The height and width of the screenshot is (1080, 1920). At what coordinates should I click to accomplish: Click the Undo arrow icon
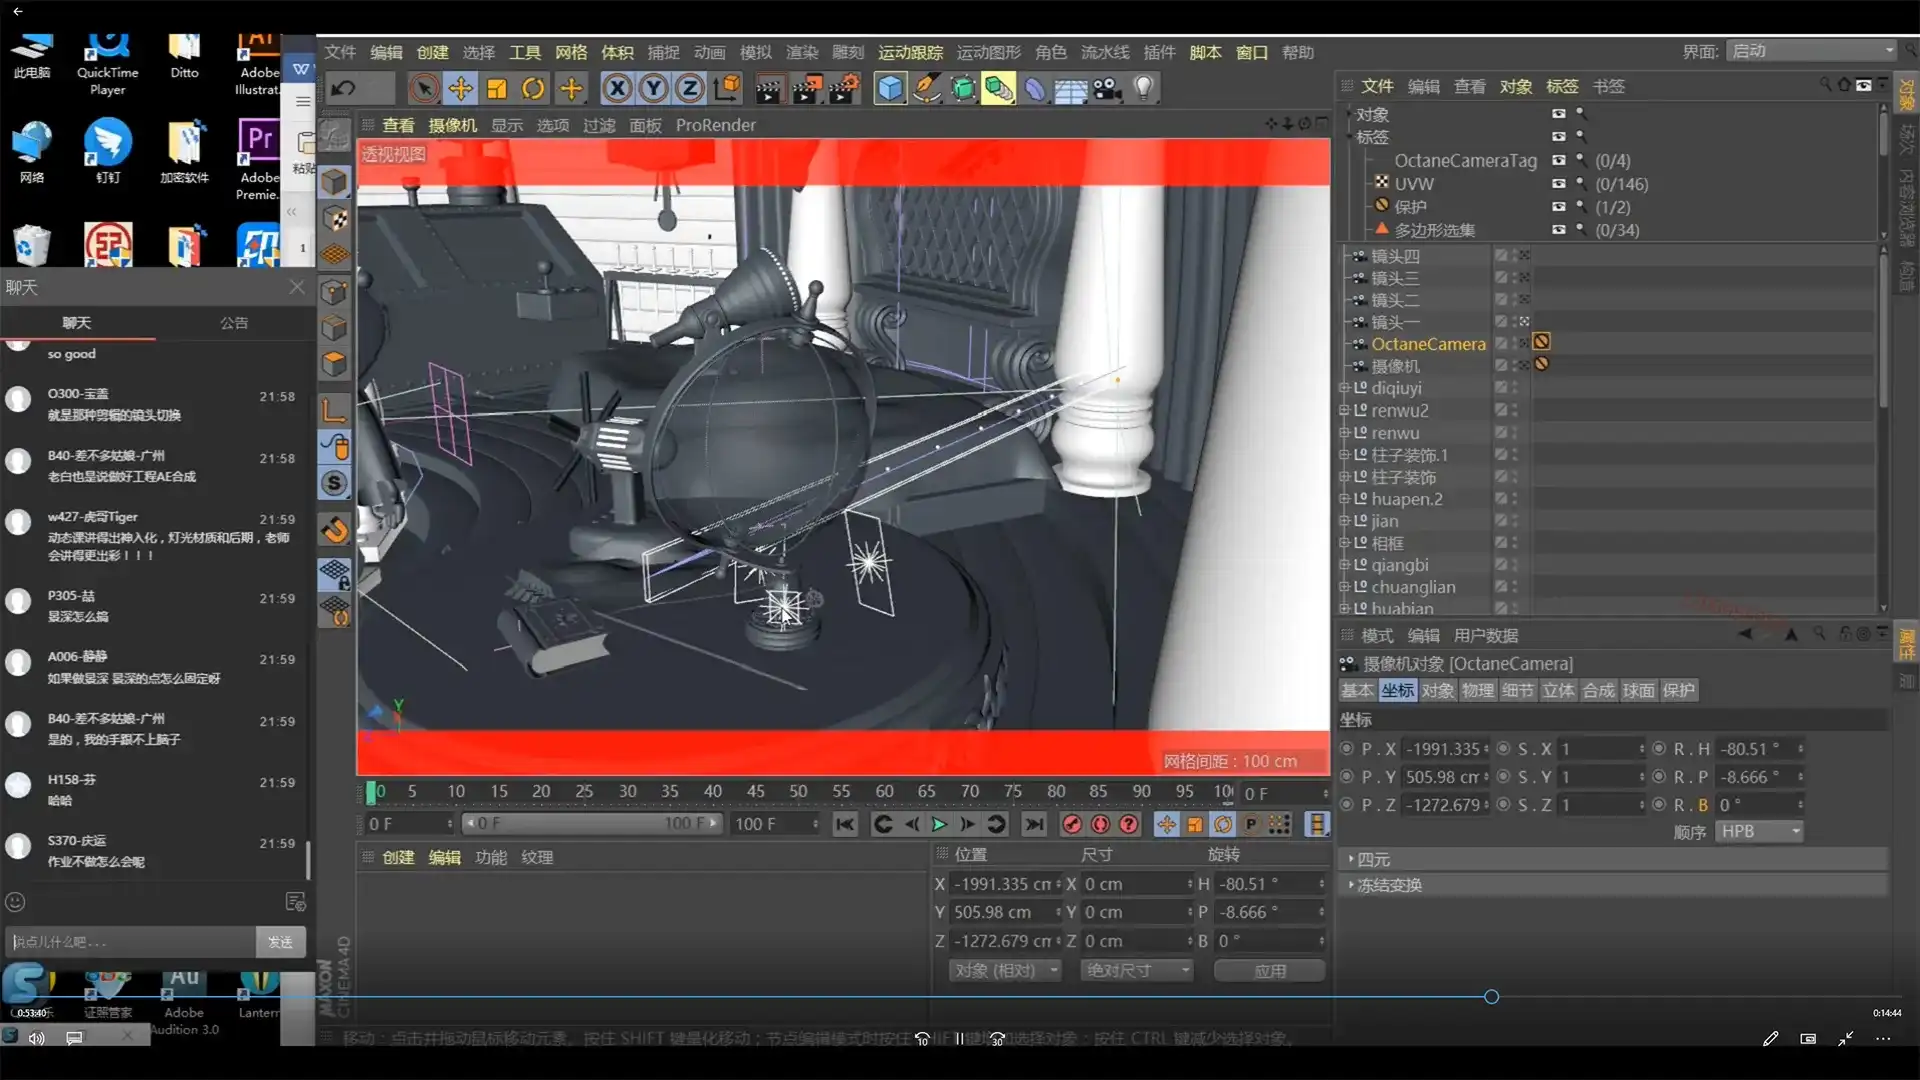[343, 89]
